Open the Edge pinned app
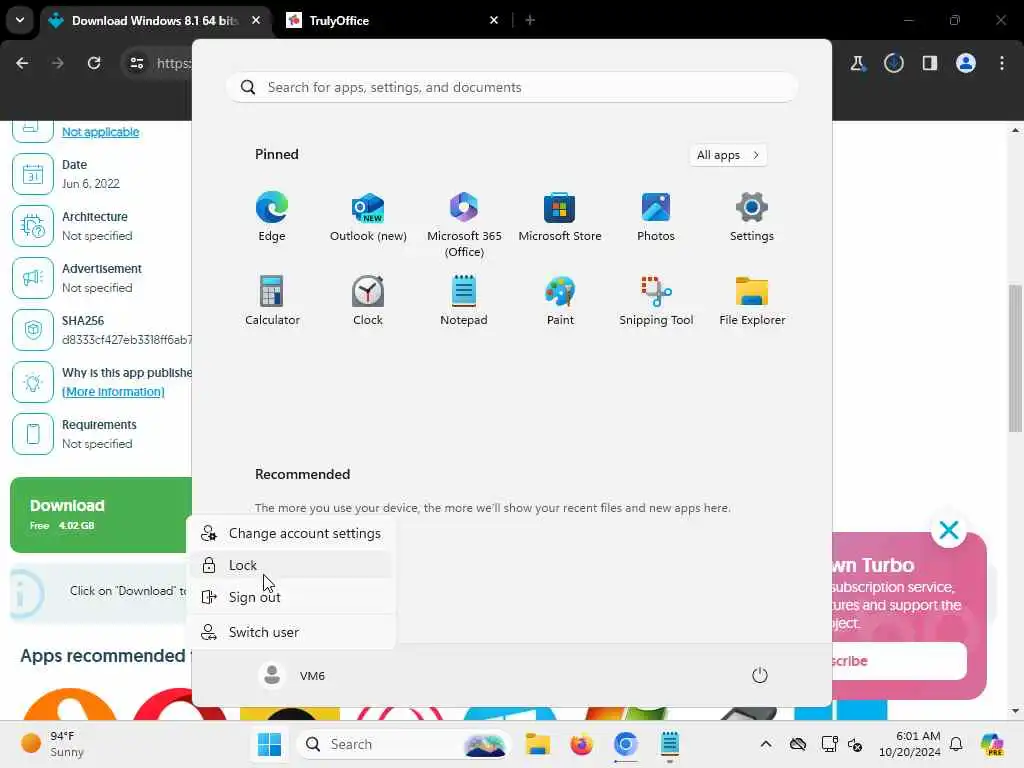The image size is (1024, 768). [272, 217]
